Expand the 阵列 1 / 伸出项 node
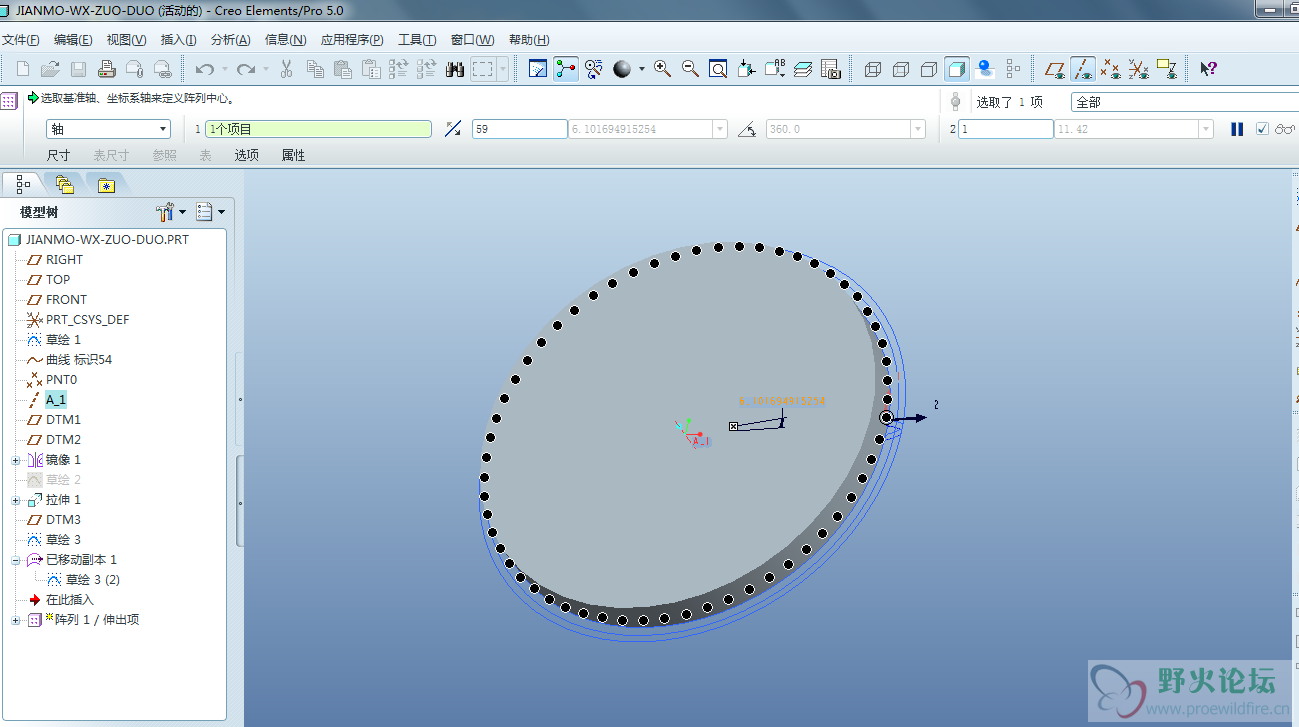Viewport: 1299px width, 727px height. [16, 620]
